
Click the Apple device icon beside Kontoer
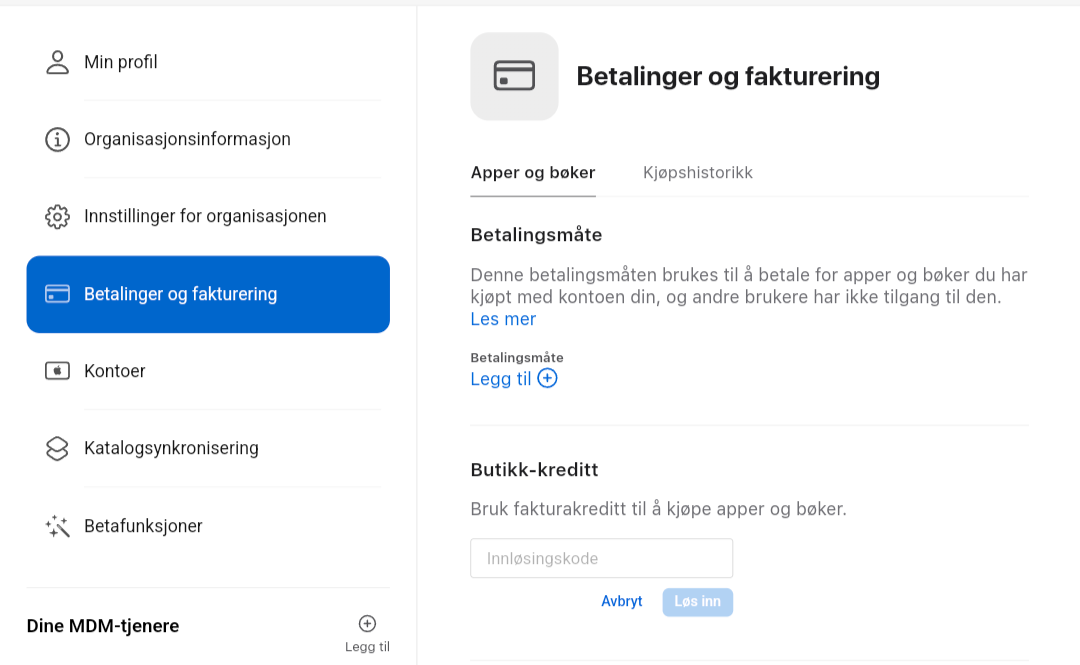click(x=57, y=371)
